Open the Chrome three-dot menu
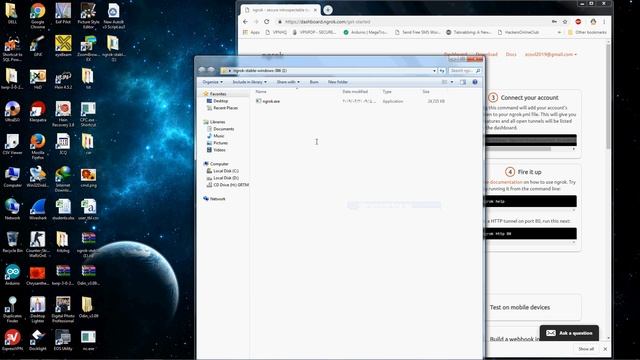 tap(604, 22)
